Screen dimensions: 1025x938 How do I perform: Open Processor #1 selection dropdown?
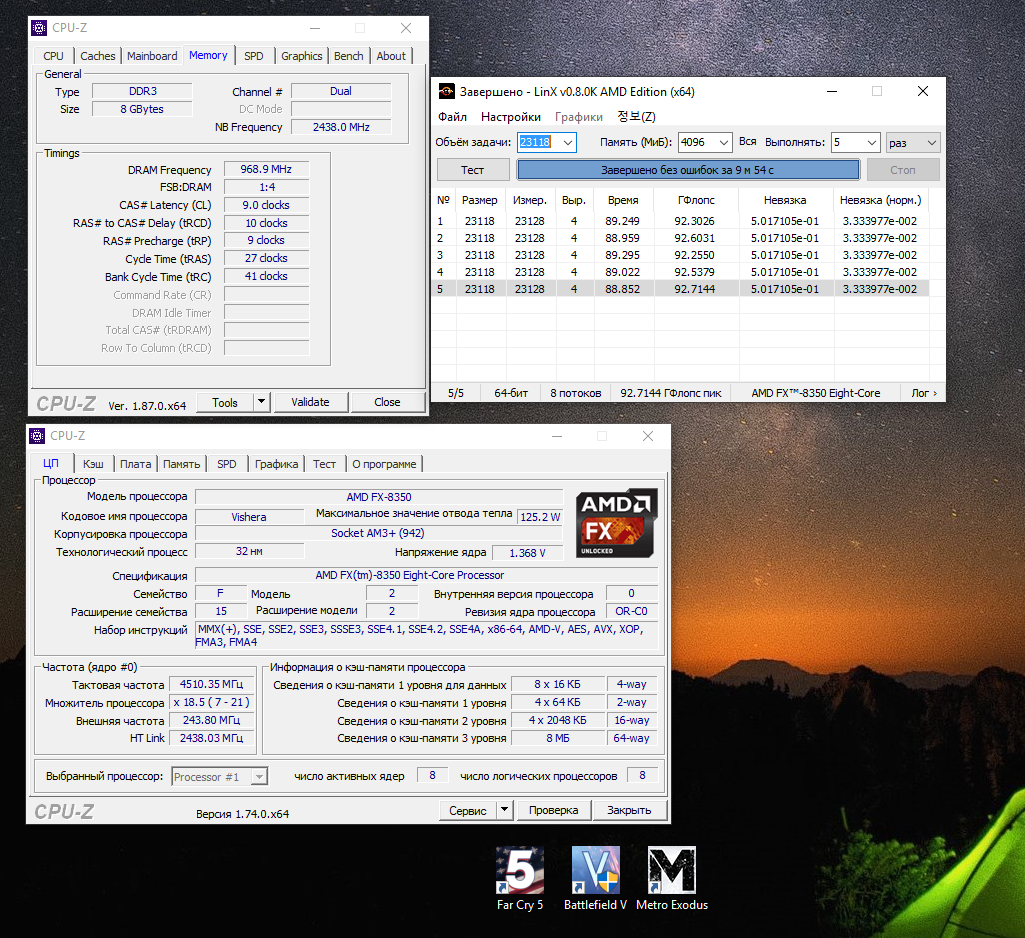tap(220, 777)
